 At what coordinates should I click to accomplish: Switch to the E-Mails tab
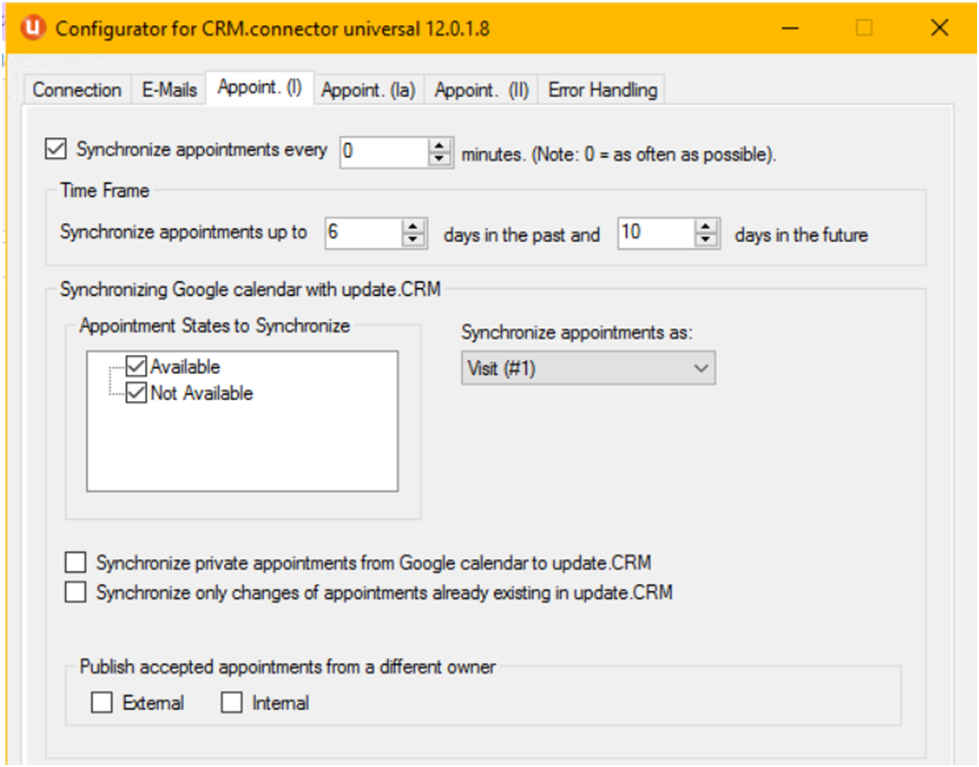coord(169,90)
